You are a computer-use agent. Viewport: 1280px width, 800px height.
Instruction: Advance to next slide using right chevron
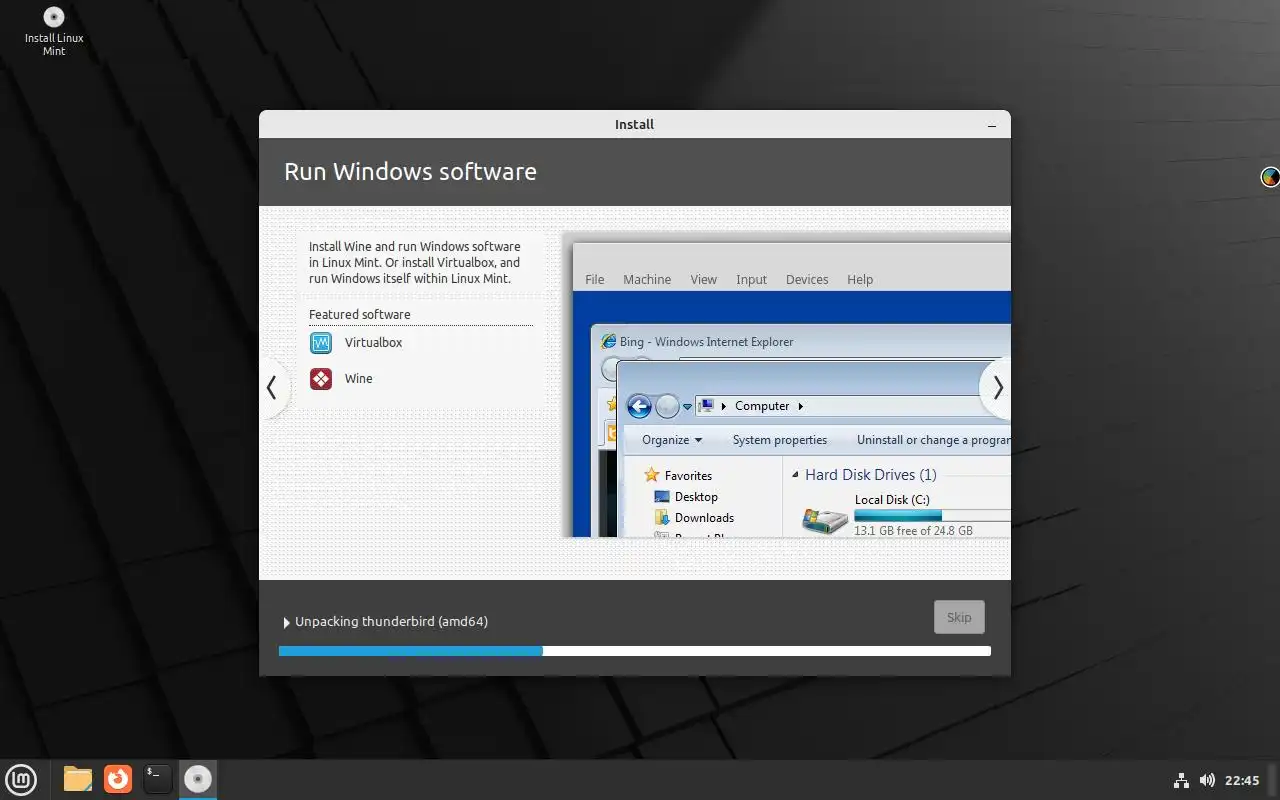click(997, 388)
